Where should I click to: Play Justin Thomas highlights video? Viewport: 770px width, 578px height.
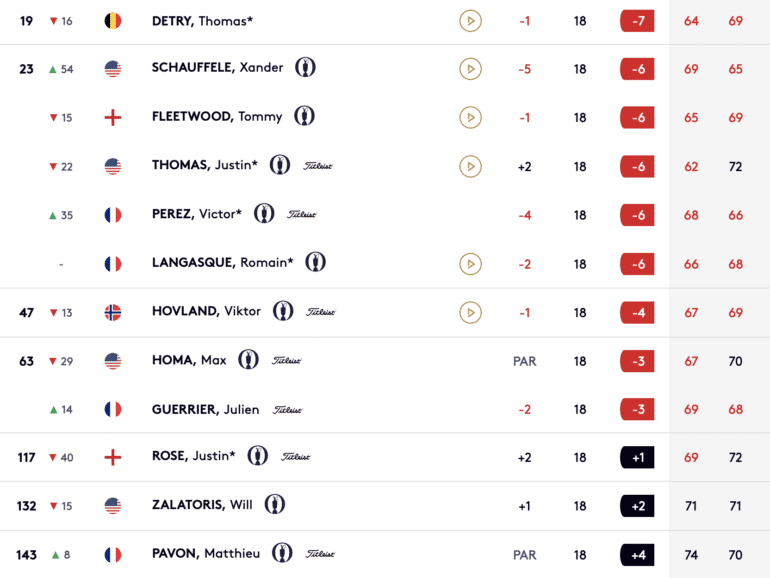click(470, 166)
